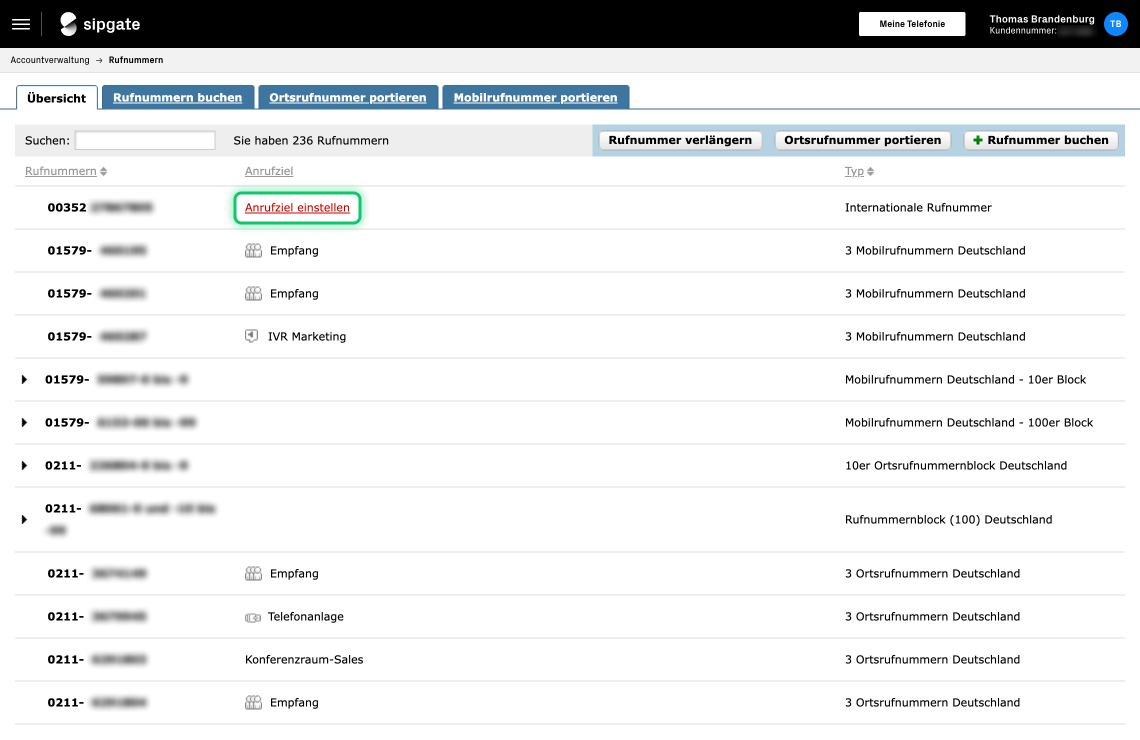Expand the Mobilrufnummern 10er Block row
The height and width of the screenshot is (740, 1140).
(x=24, y=379)
